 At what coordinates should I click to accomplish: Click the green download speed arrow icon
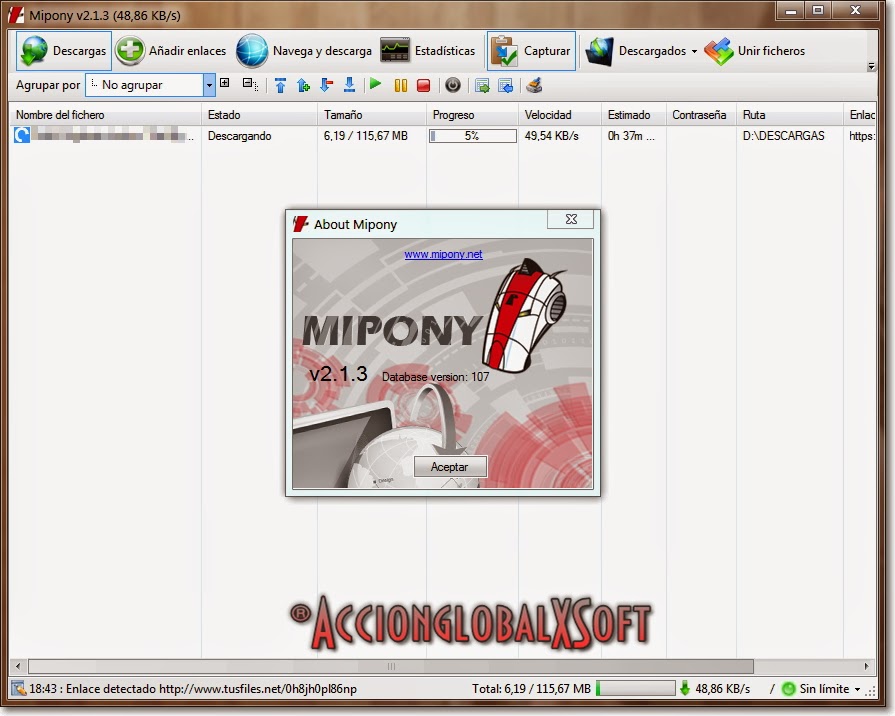tap(685, 689)
